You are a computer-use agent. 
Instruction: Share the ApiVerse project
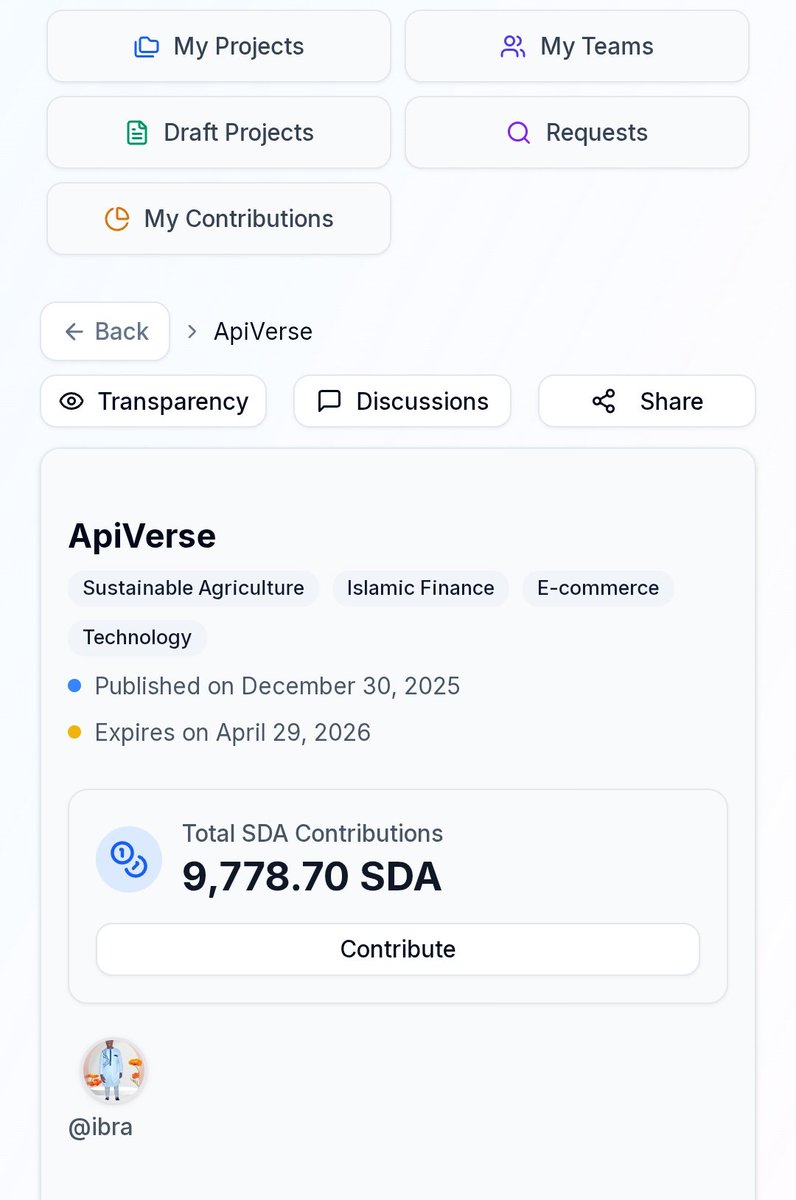(647, 401)
